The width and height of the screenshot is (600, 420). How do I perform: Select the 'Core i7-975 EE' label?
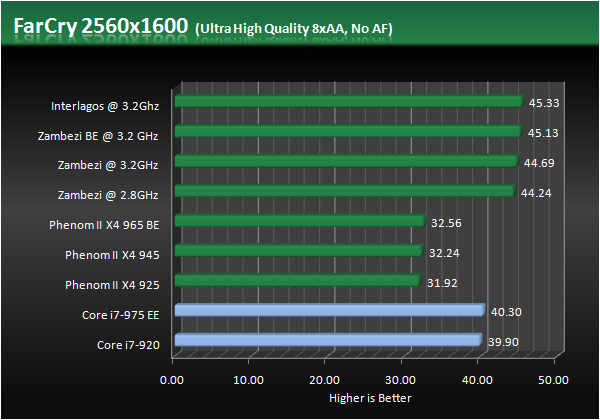(x=121, y=315)
